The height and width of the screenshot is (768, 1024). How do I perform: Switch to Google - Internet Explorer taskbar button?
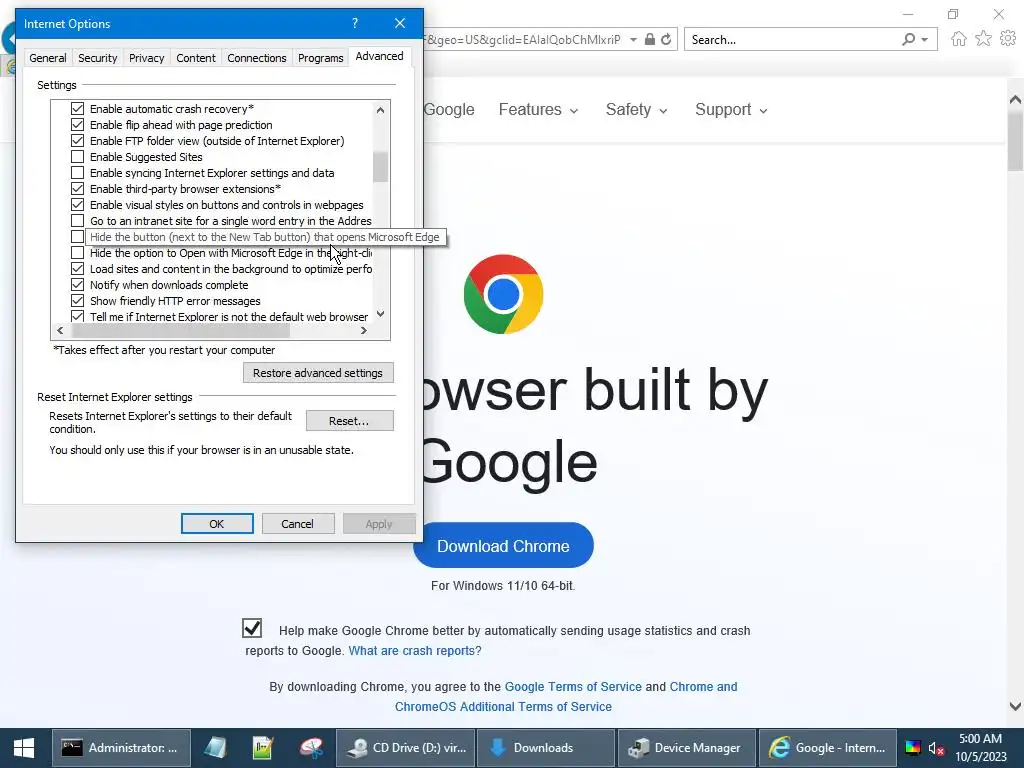(828, 748)
